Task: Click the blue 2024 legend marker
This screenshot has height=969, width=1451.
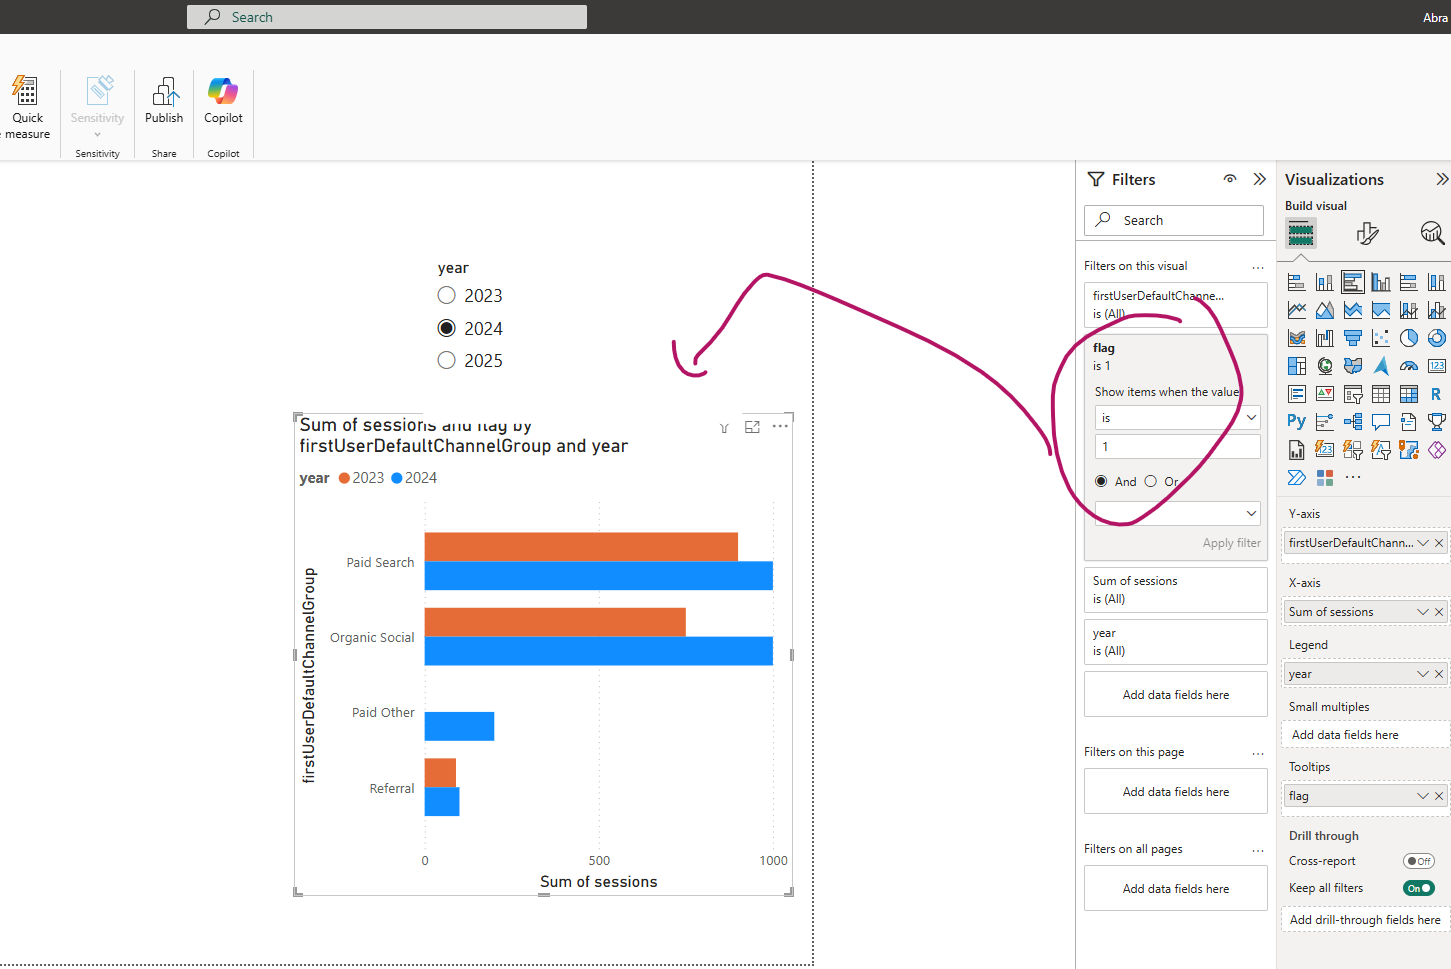Action: click(x=397, y=478)
